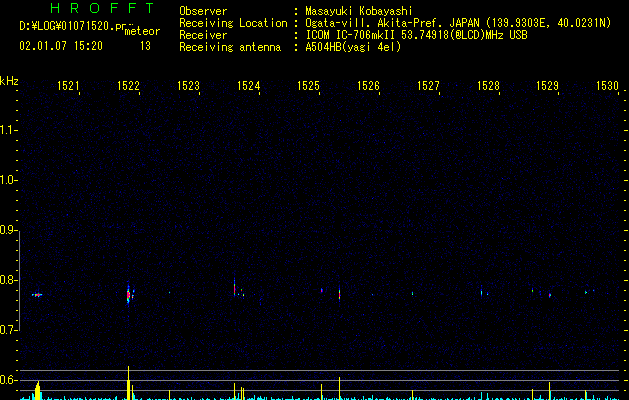Click the 1522 time axis marker
Viewport: 629px width, 400px height.
coord(128,86)
